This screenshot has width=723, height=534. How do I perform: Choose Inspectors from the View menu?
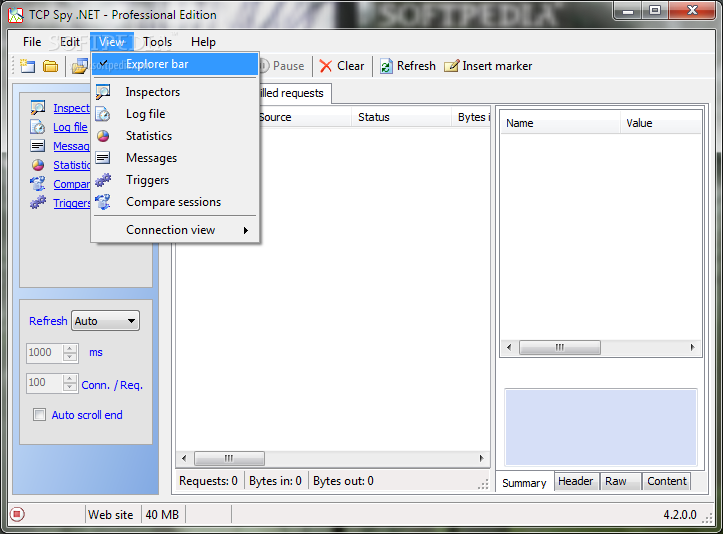coord(175,92)
